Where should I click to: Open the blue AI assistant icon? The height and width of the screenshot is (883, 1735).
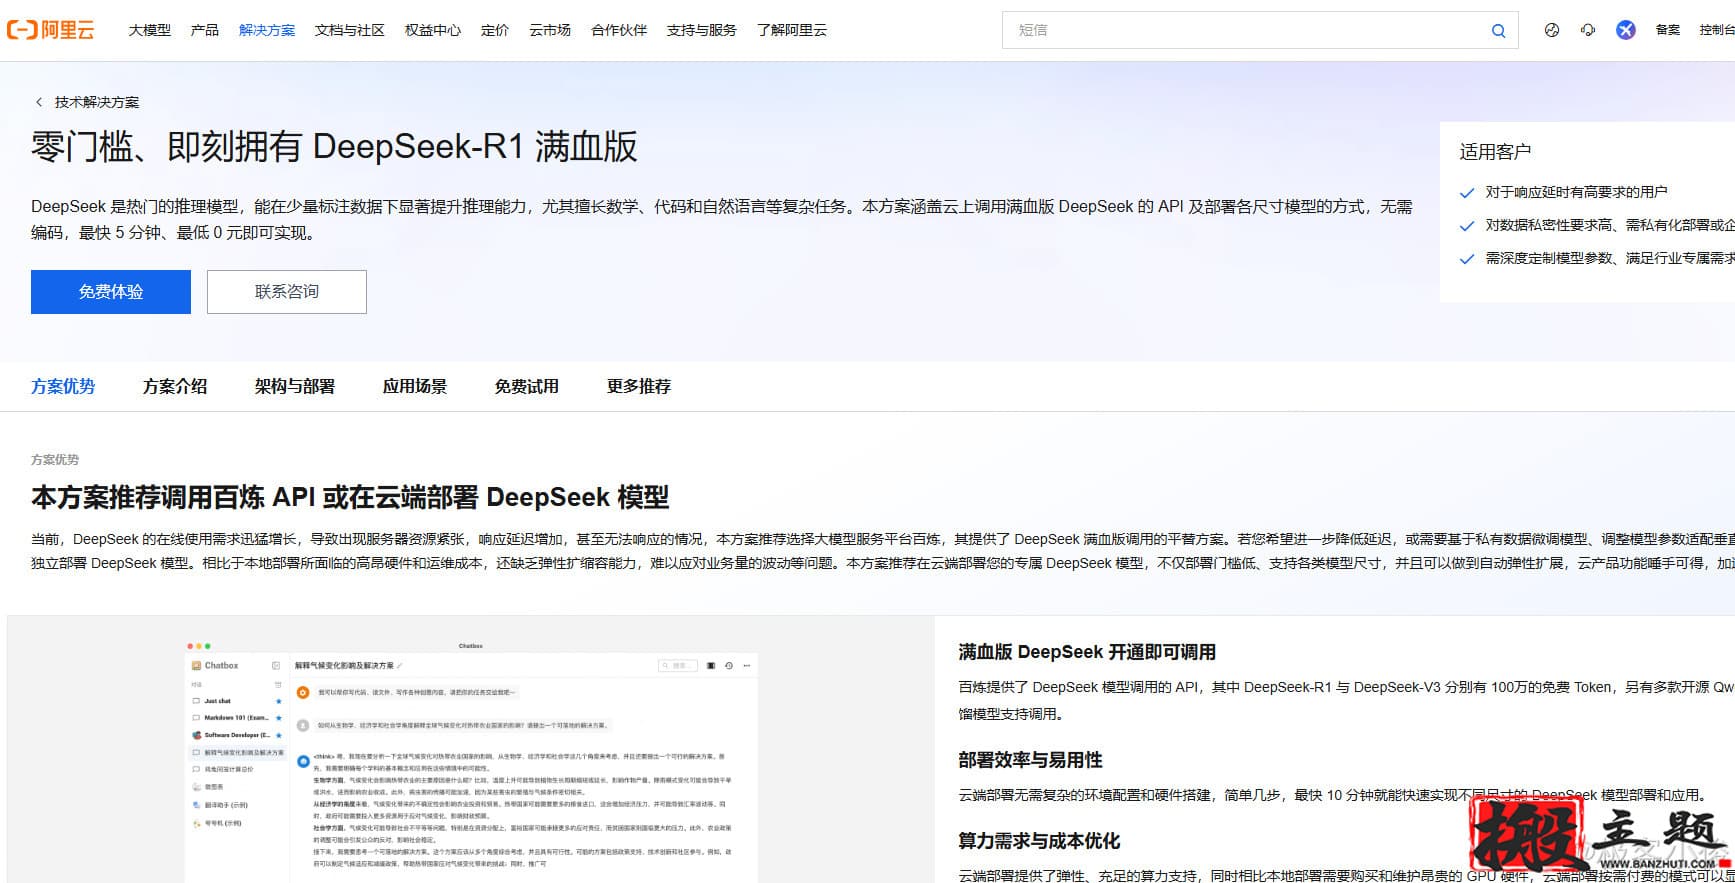(x=1626, y=30)
